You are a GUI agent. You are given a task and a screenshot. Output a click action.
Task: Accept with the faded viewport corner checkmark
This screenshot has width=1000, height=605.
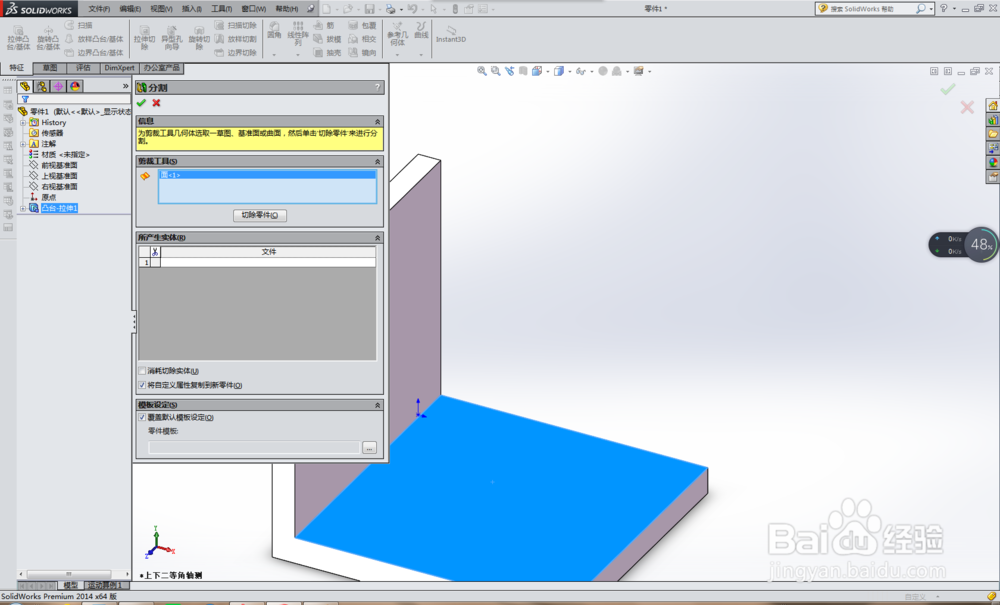[x=948, y=89]
